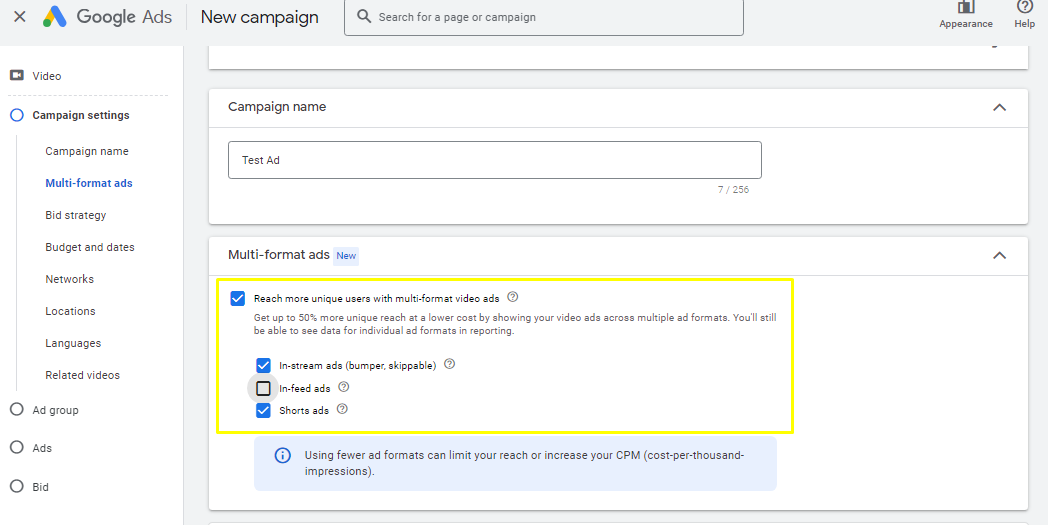The image size is (1048, 525).
Task: Collapse the Campaign name section
Action: 998,107
